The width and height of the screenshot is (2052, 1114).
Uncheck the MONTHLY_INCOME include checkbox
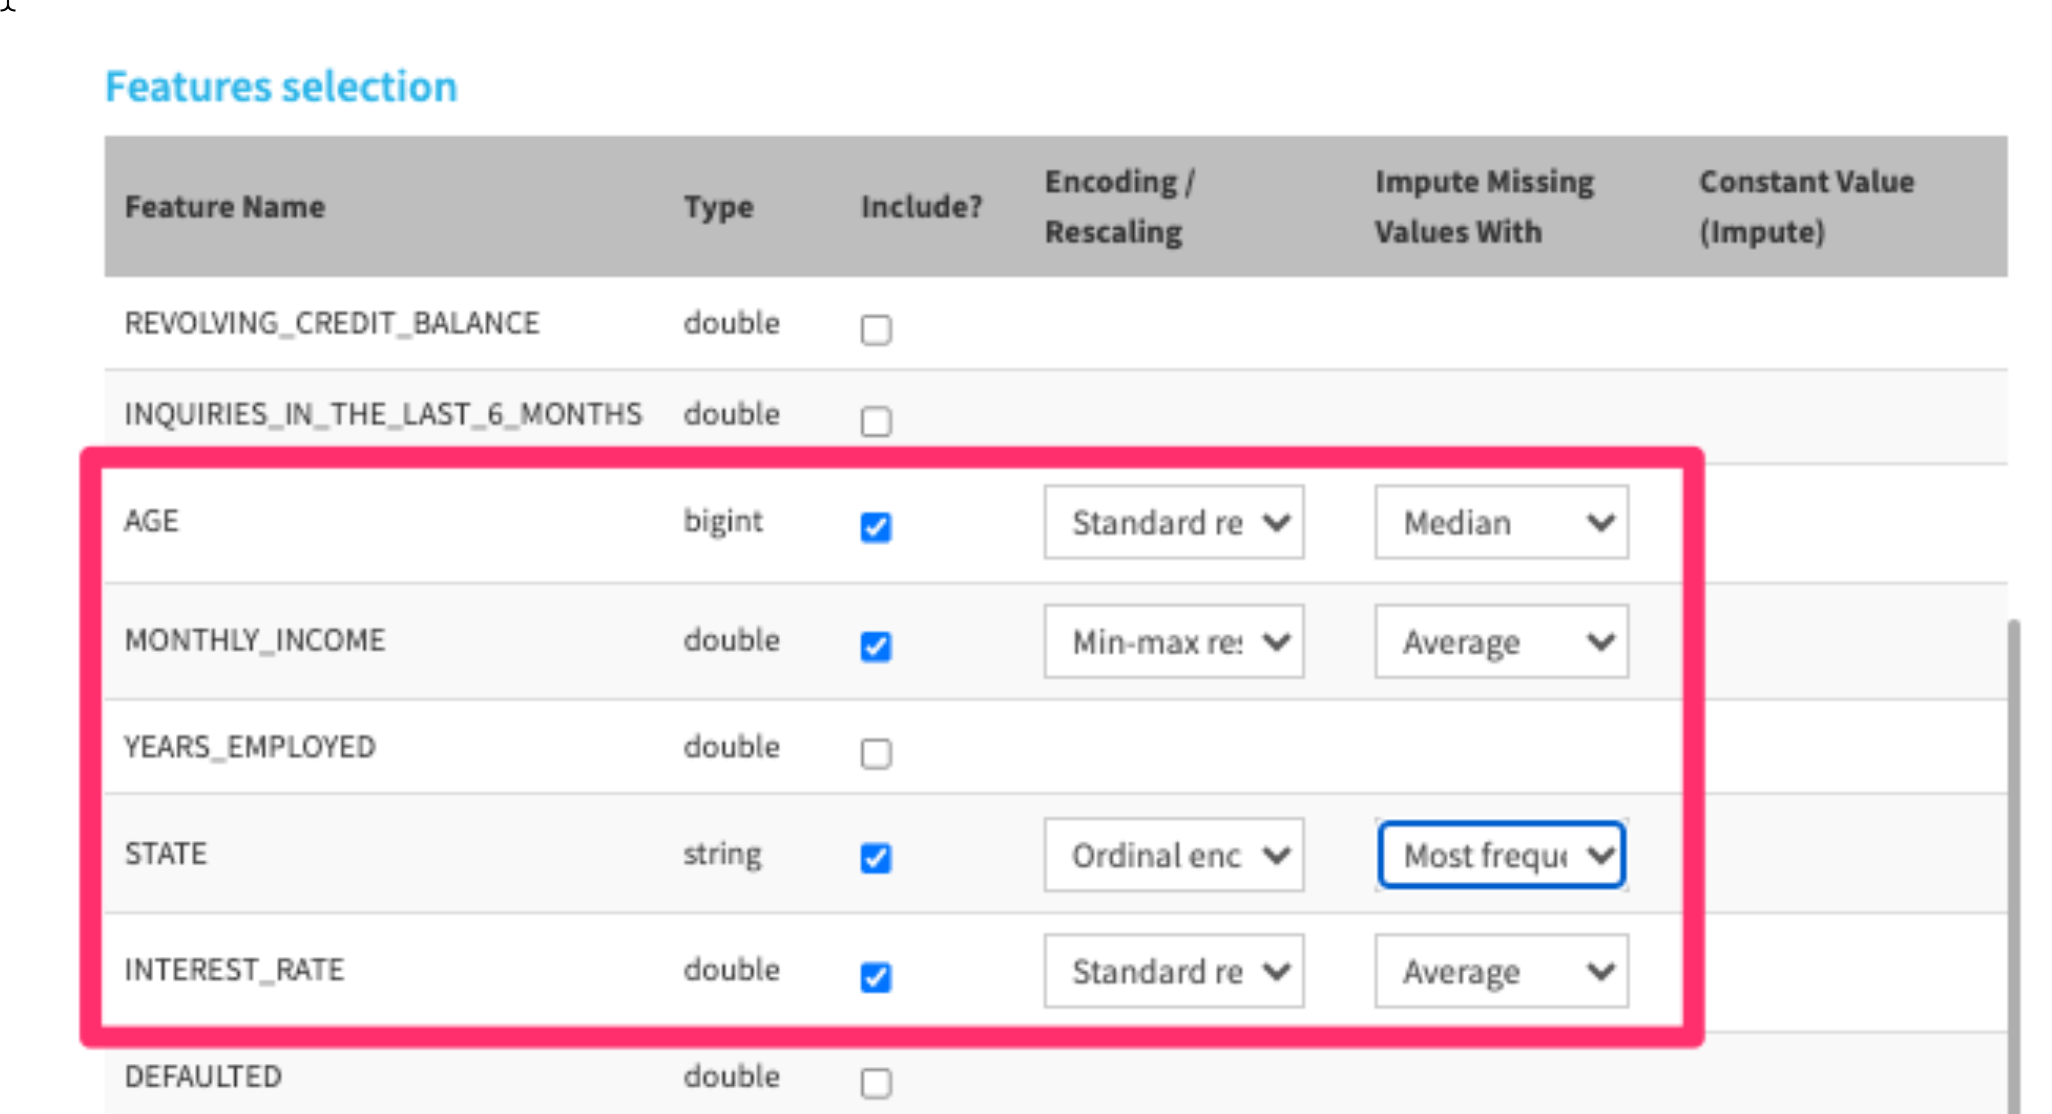coord(876,646)
